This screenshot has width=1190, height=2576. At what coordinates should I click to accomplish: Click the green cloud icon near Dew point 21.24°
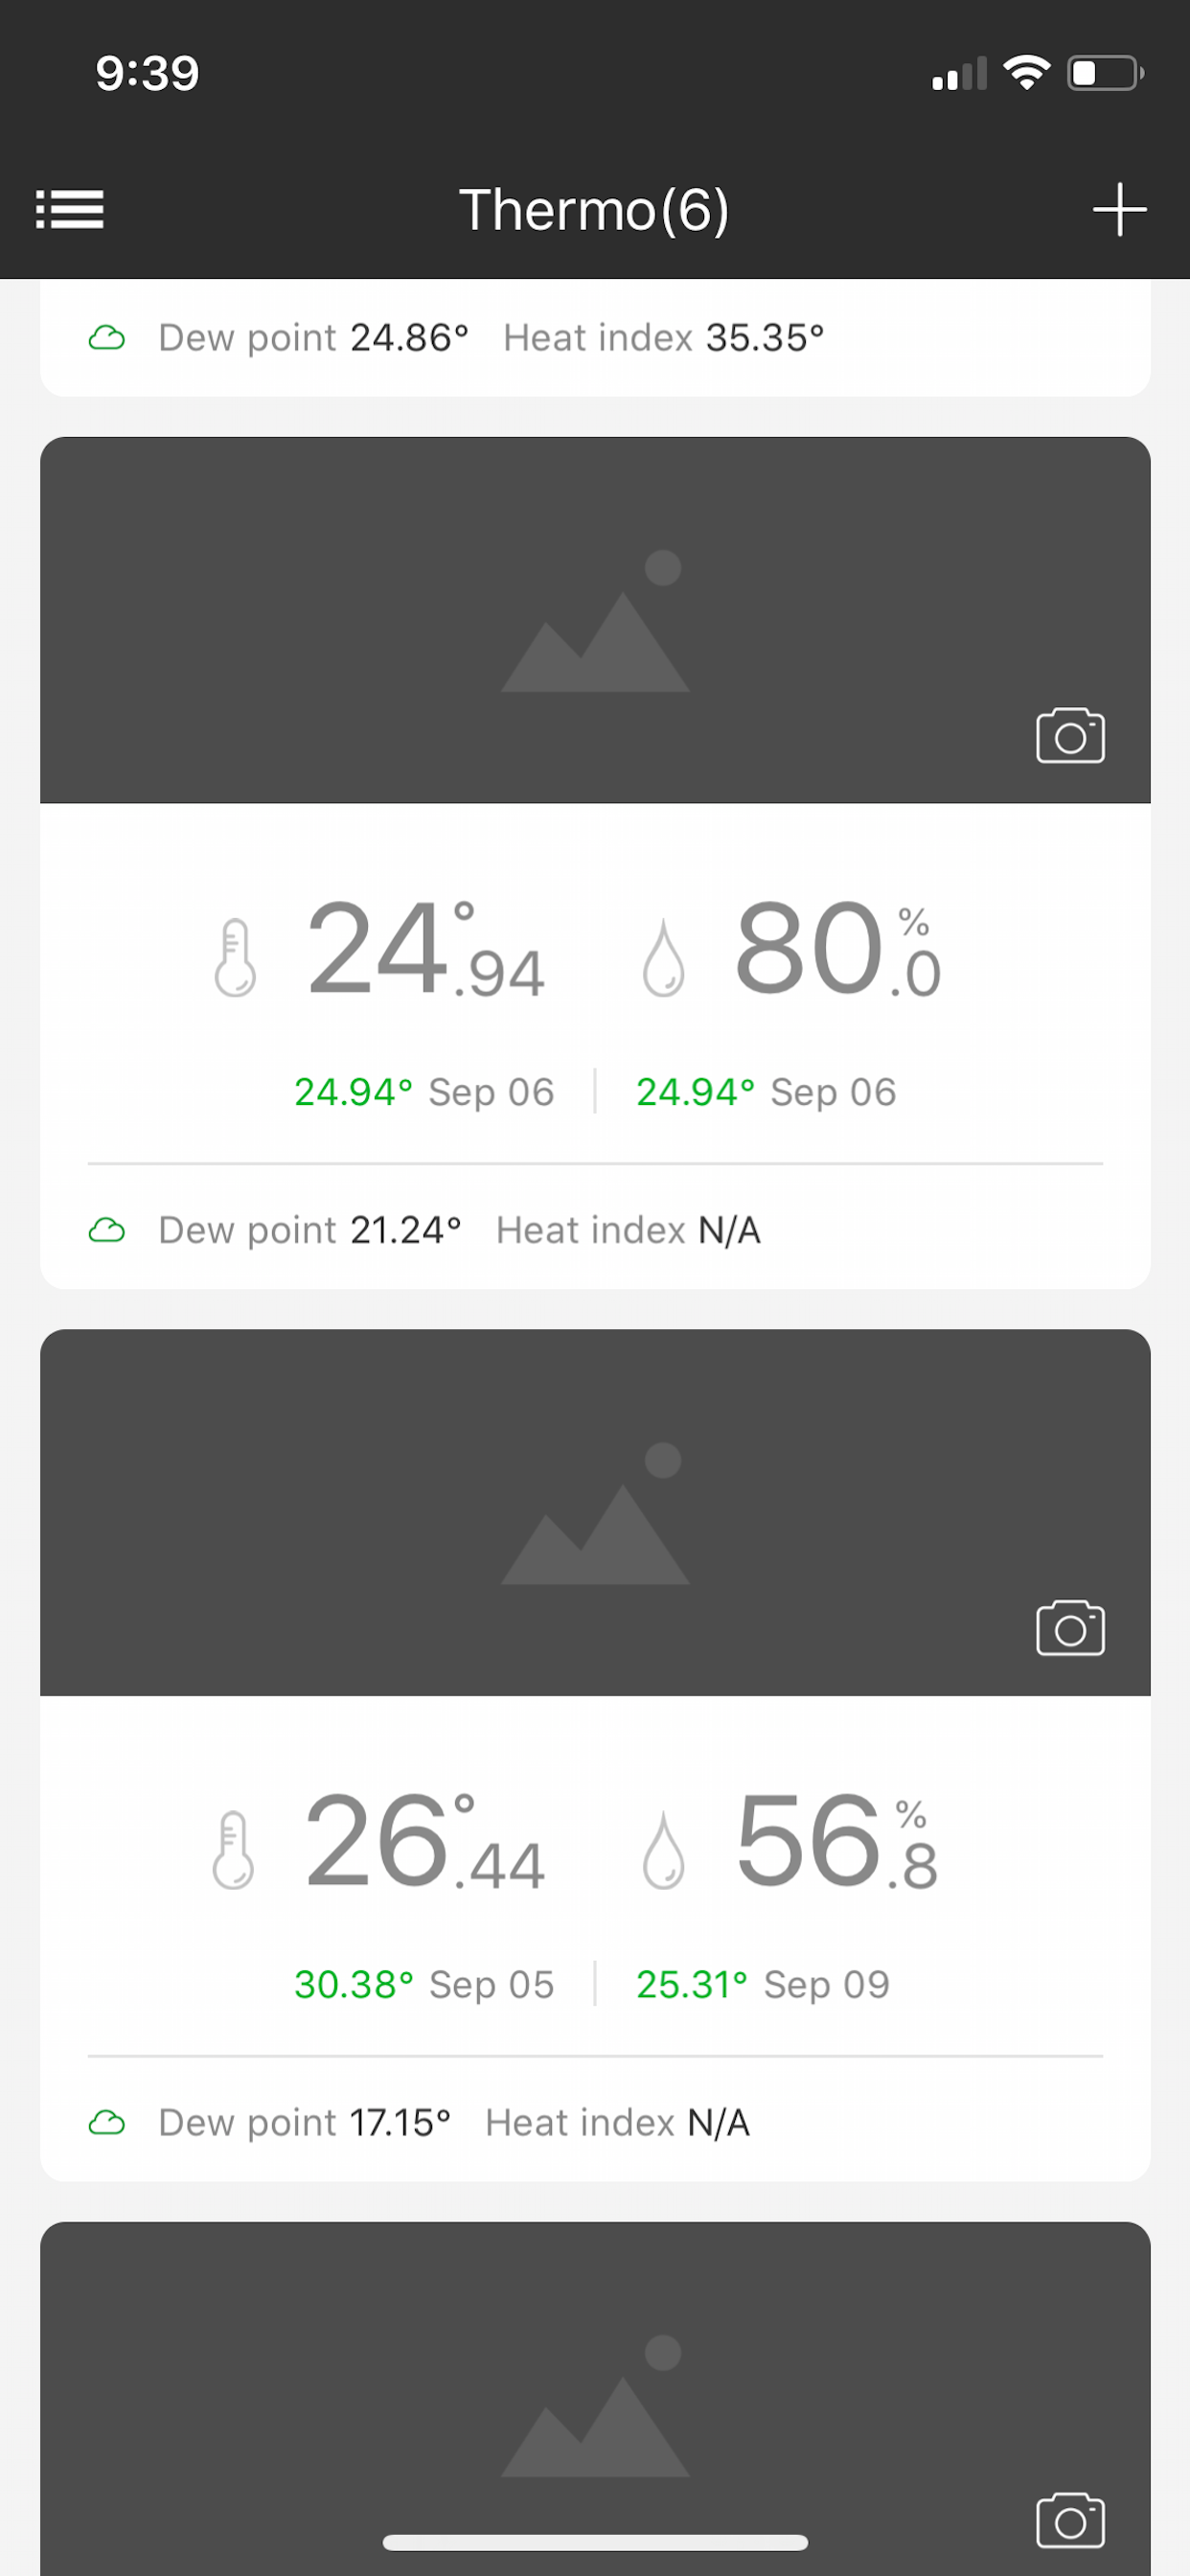point(109,1229)
